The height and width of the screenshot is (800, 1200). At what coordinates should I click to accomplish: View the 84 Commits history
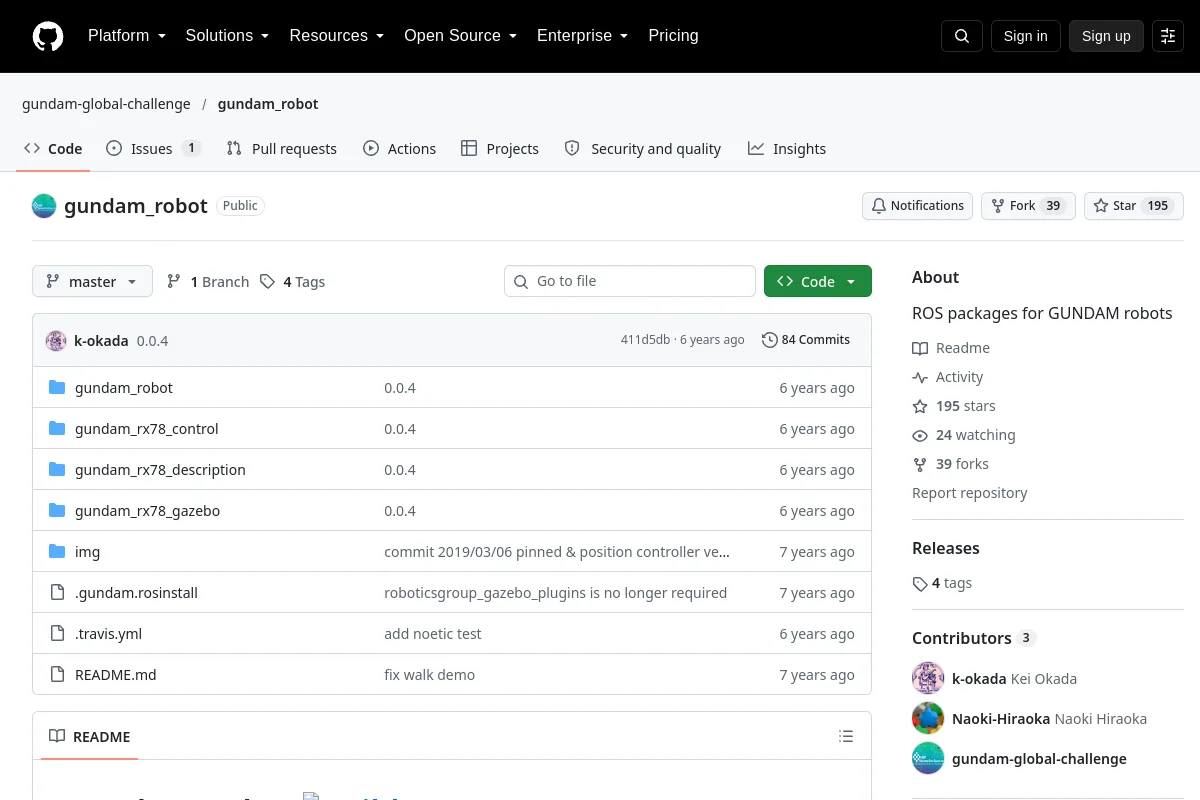click(x=806, y=340)
